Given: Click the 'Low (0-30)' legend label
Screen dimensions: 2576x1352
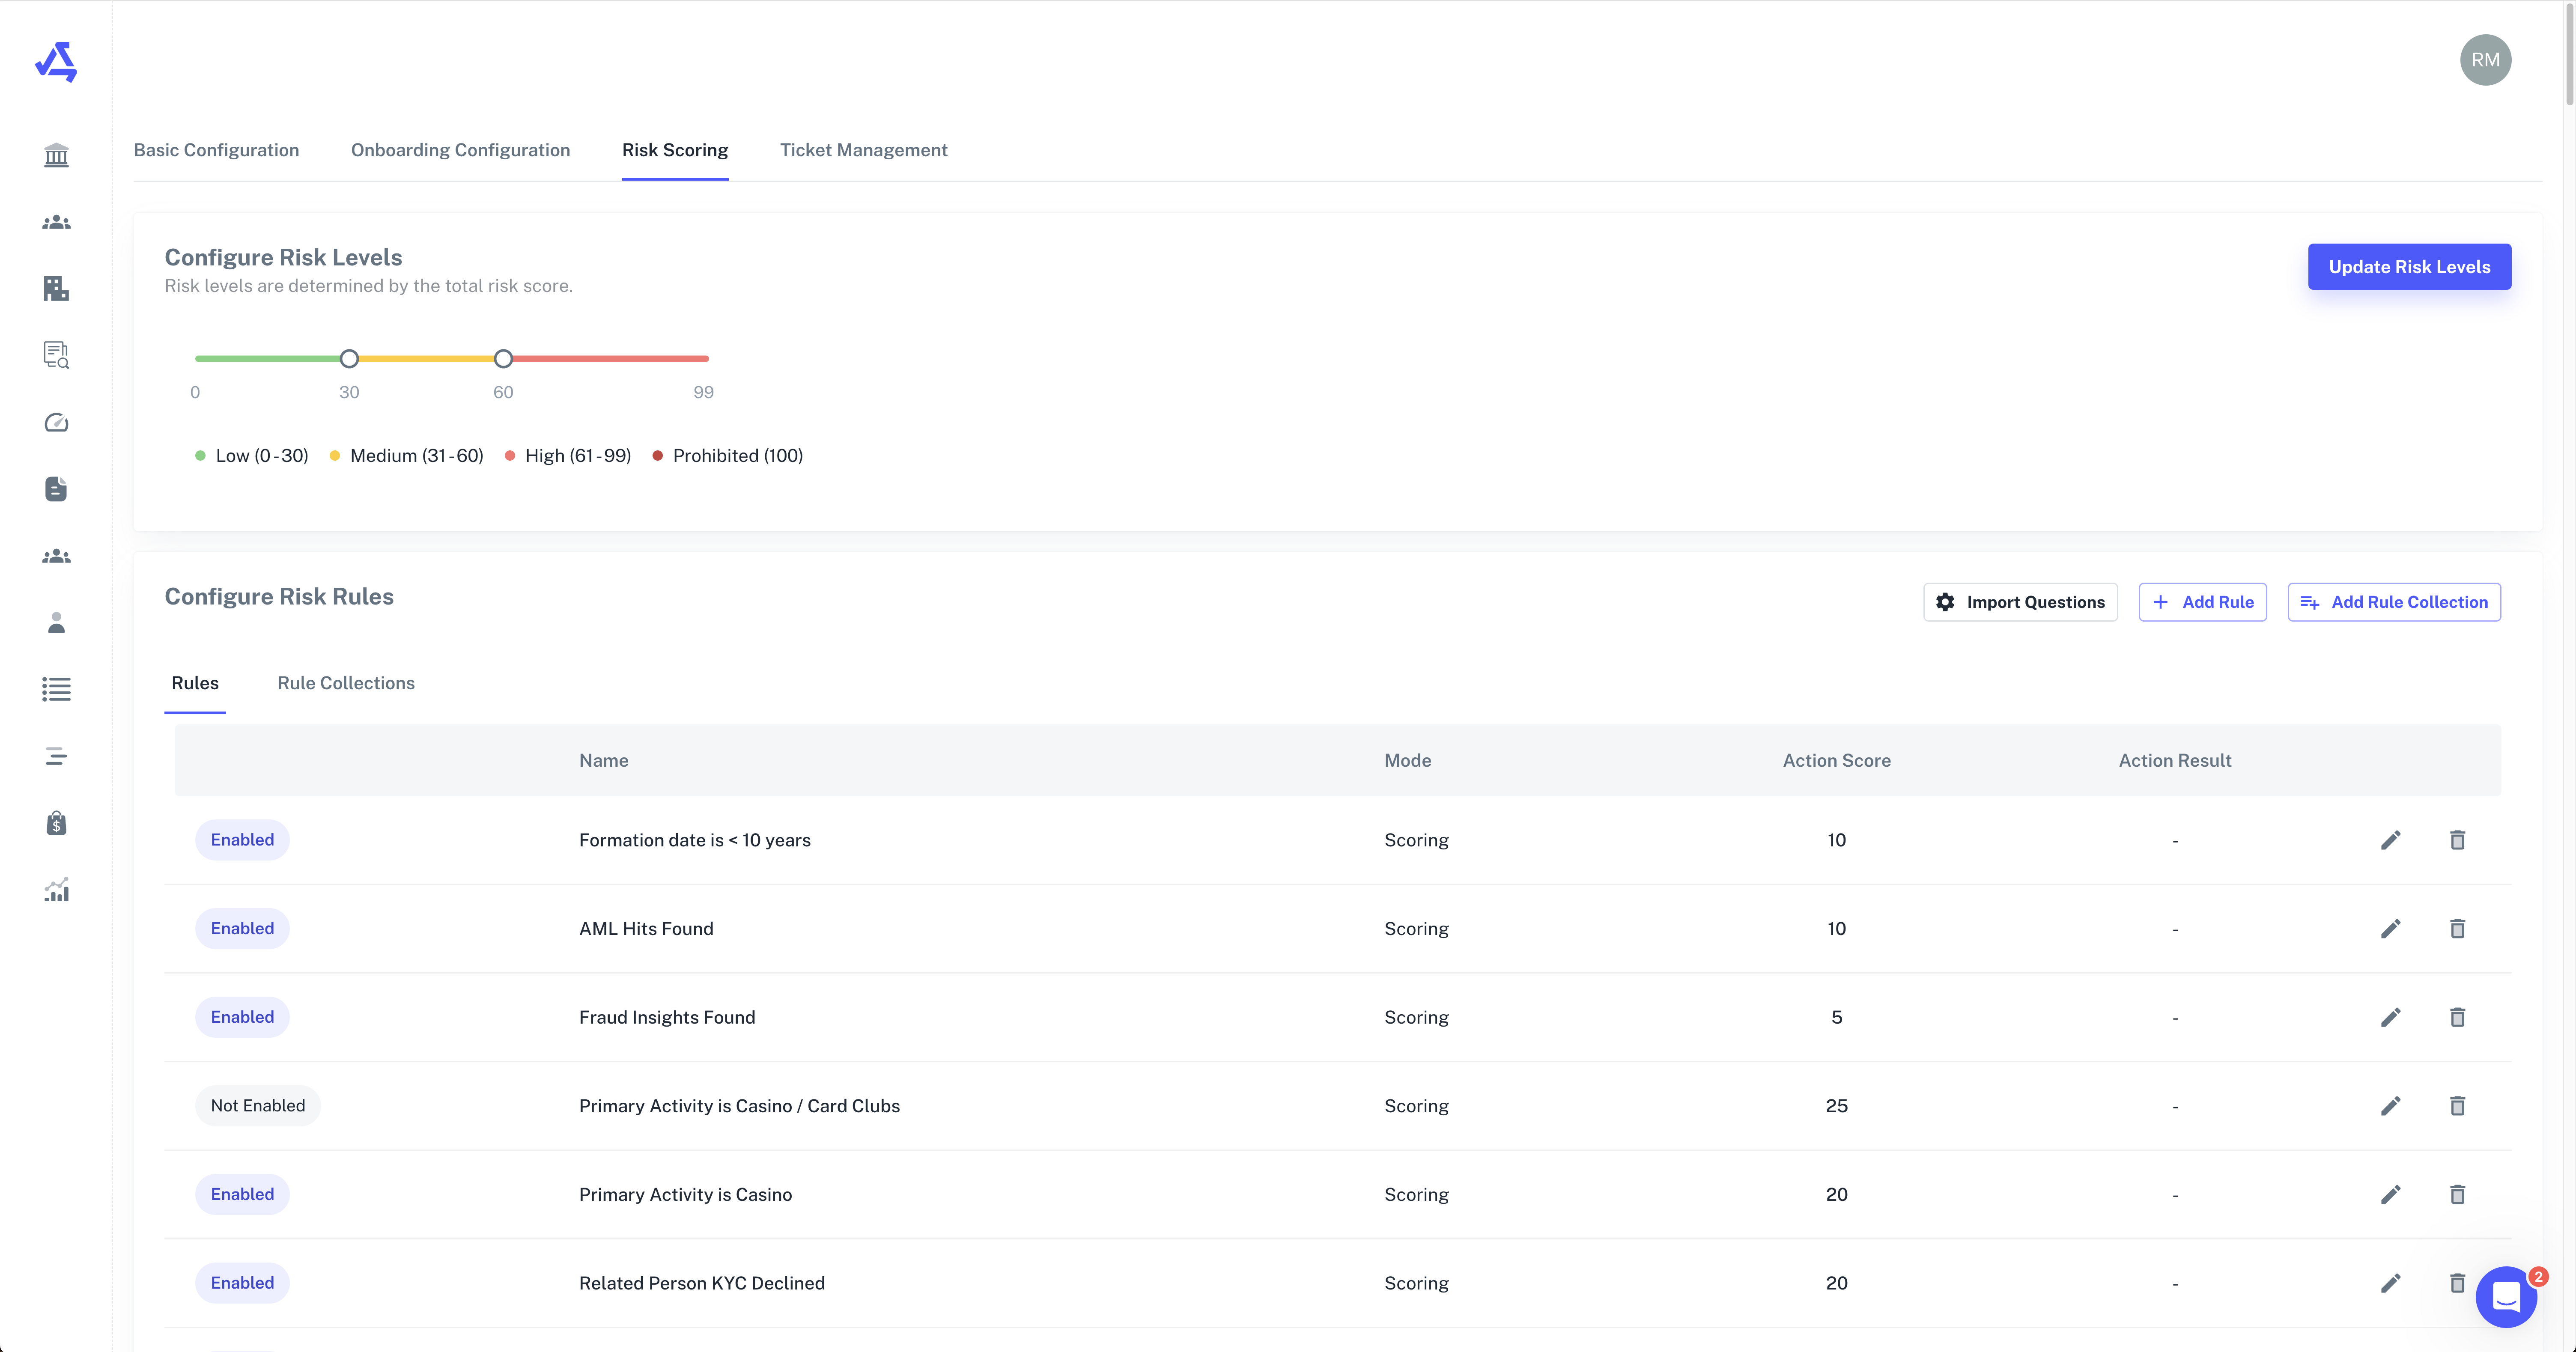Looking at the screenshot, I should pos(262,456).
